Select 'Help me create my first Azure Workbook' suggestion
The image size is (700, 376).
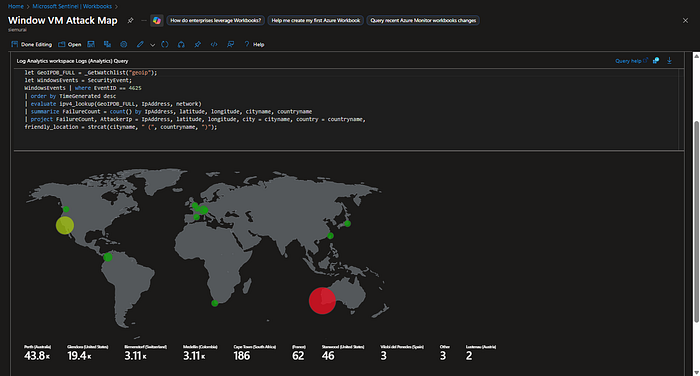(316, 21)
